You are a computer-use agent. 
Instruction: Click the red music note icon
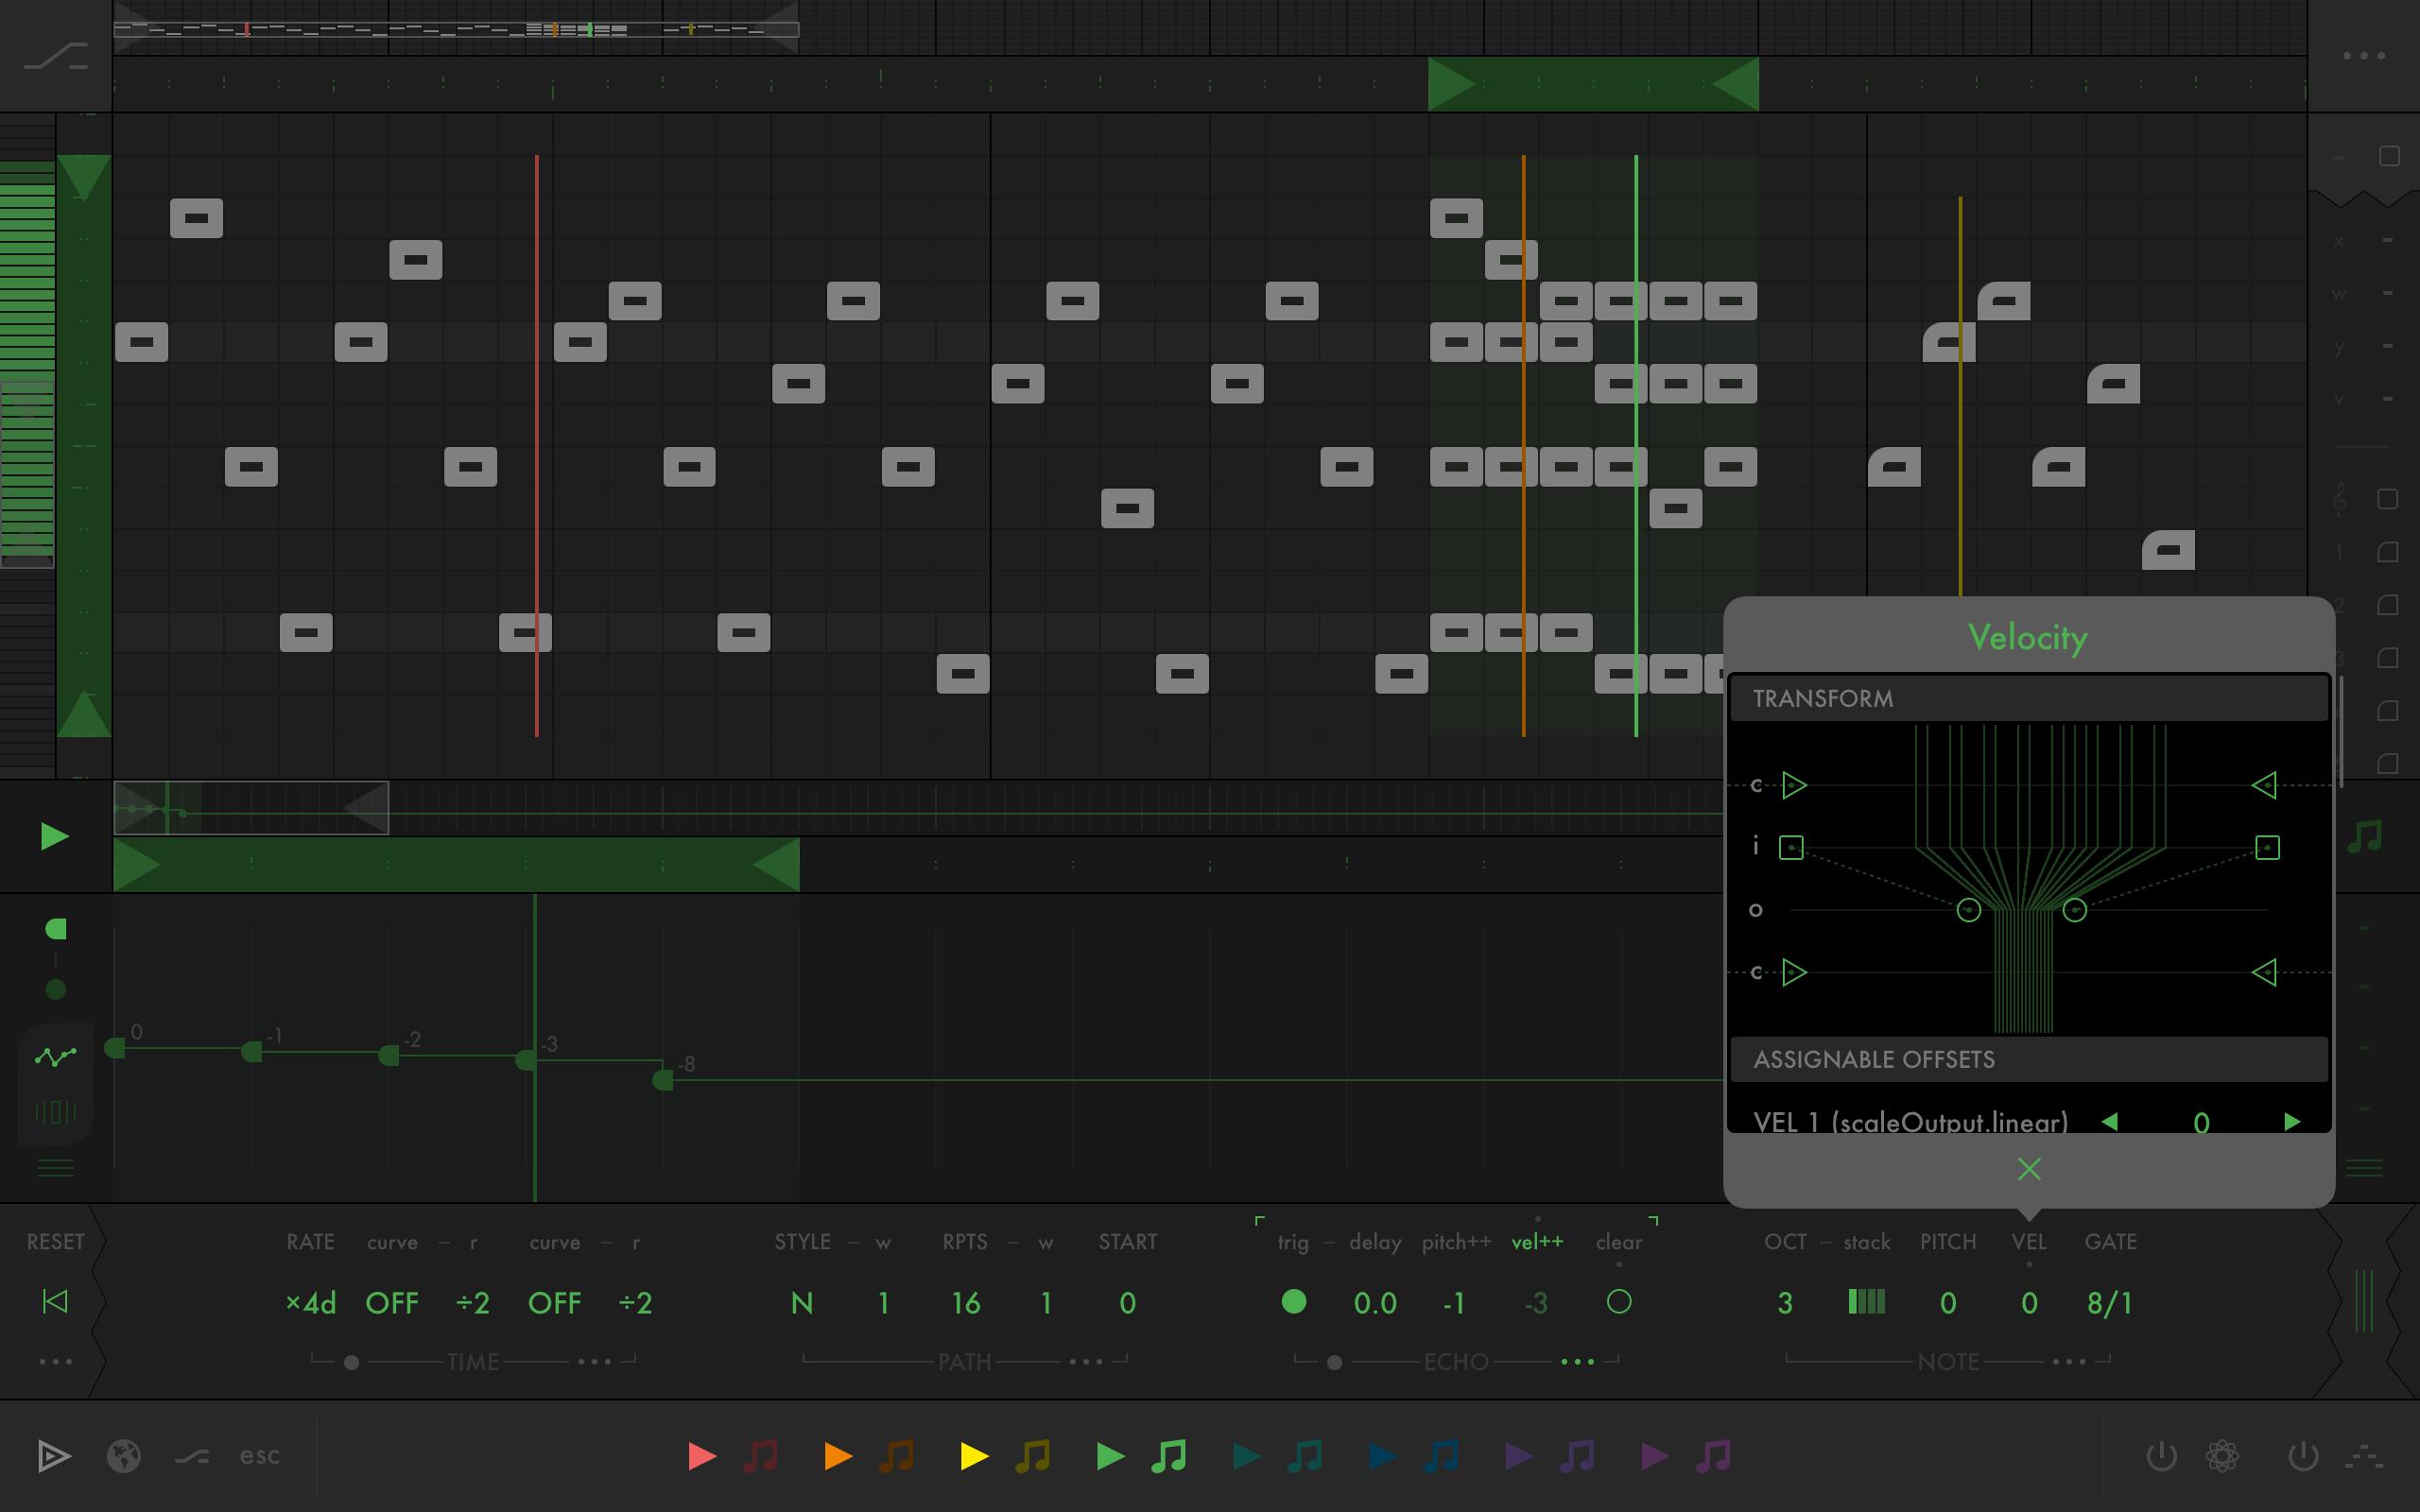coord(762,1456)
